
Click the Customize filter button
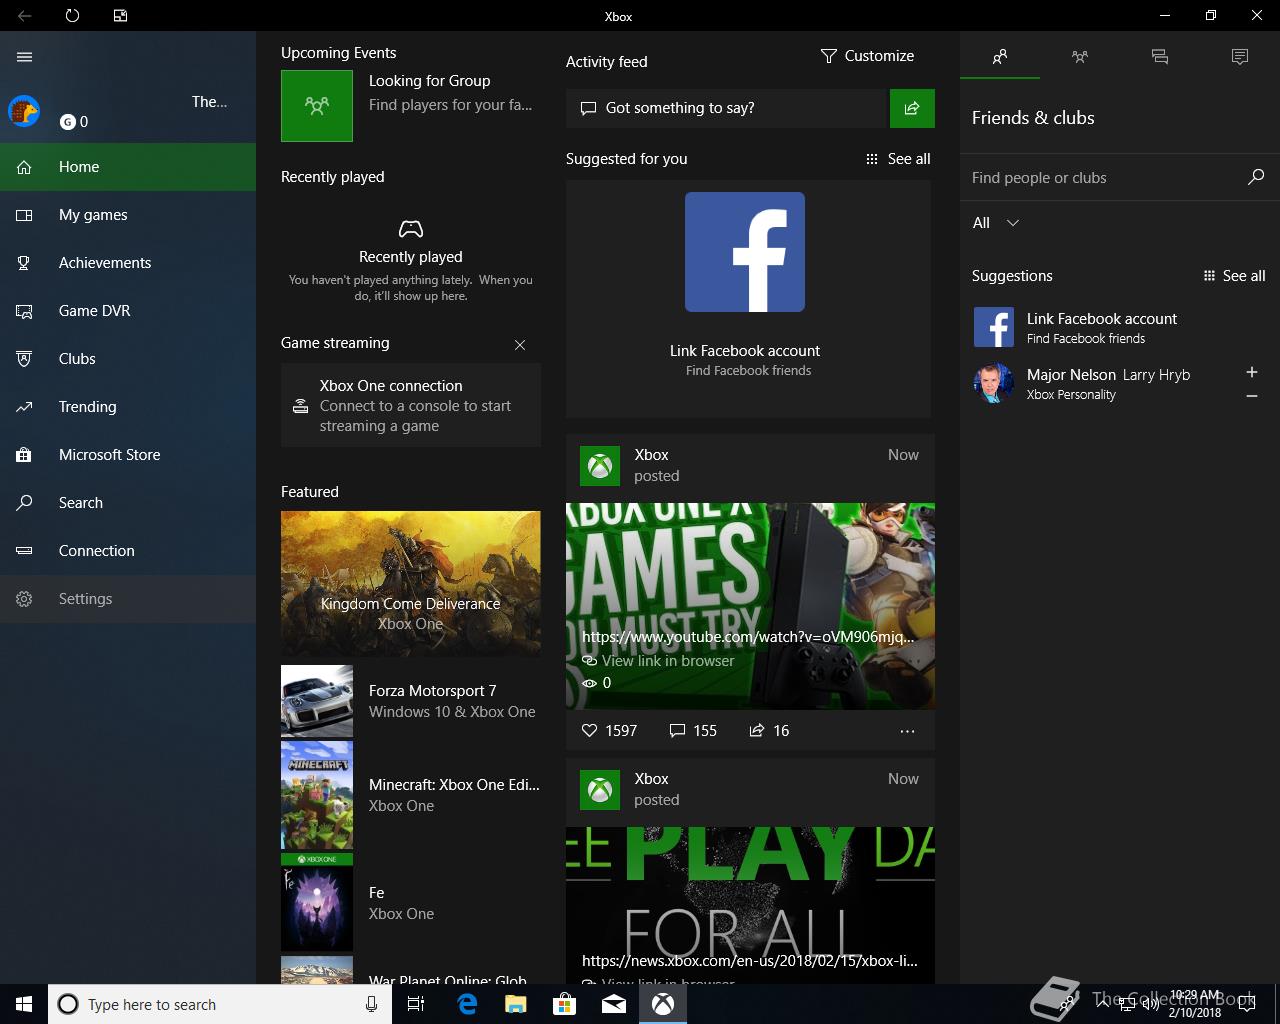pyautogui.click(x=867, y=56)
